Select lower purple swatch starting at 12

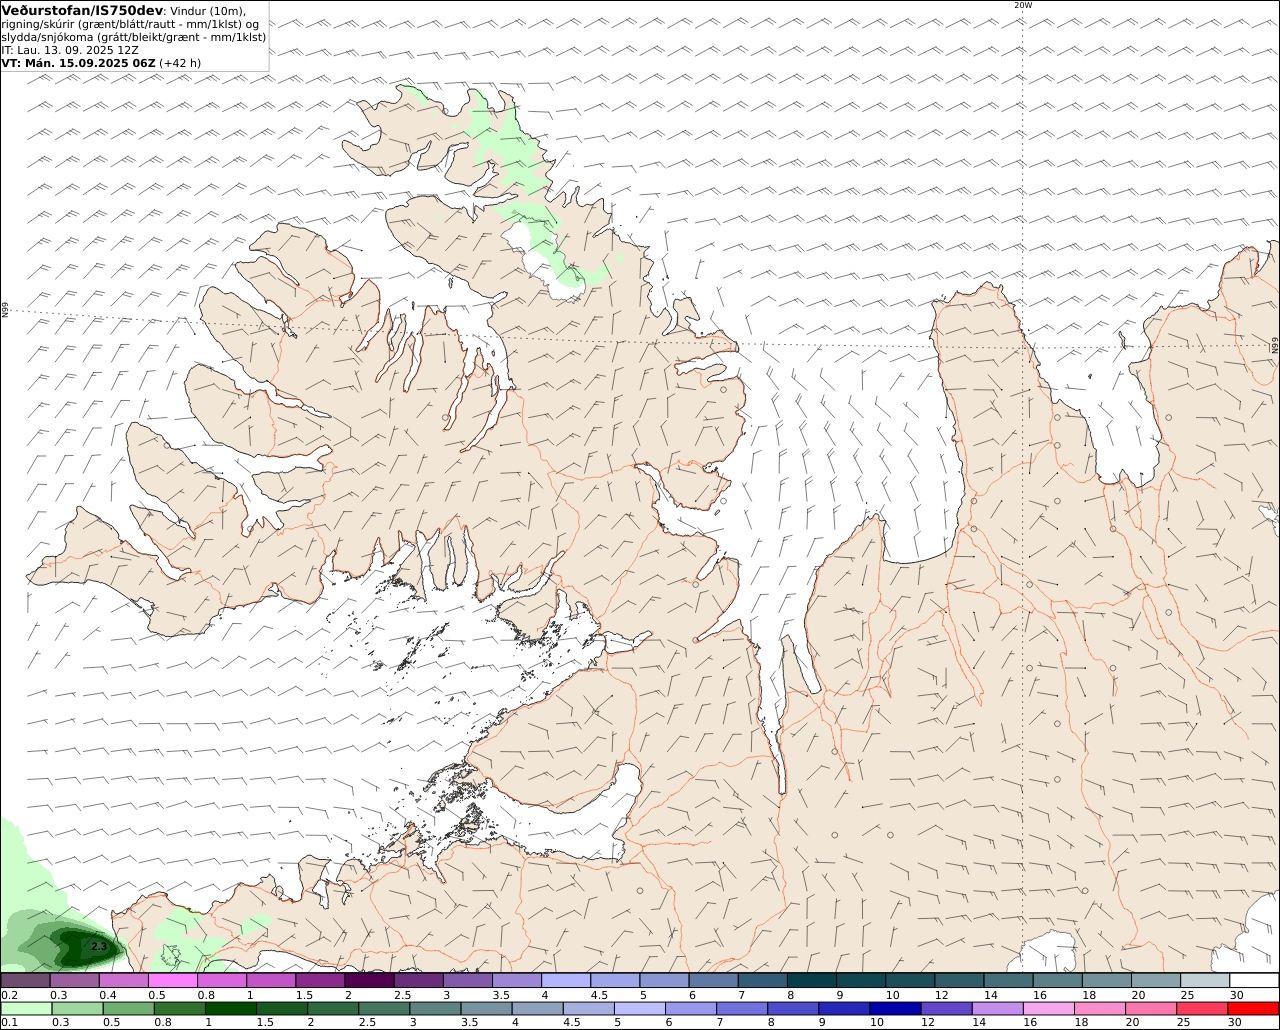pos(945,1008)
